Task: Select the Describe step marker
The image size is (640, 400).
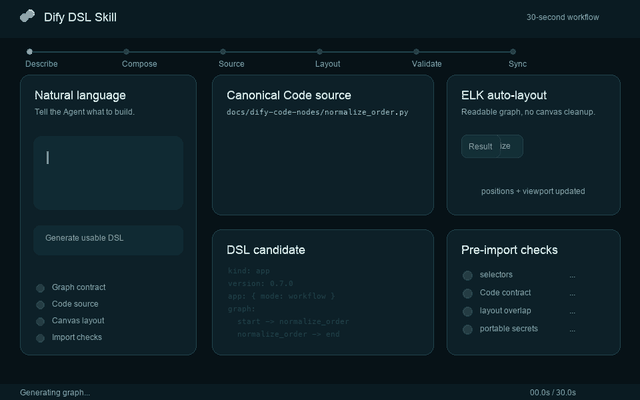Action: pyautogui.click(x=29, y=51)
